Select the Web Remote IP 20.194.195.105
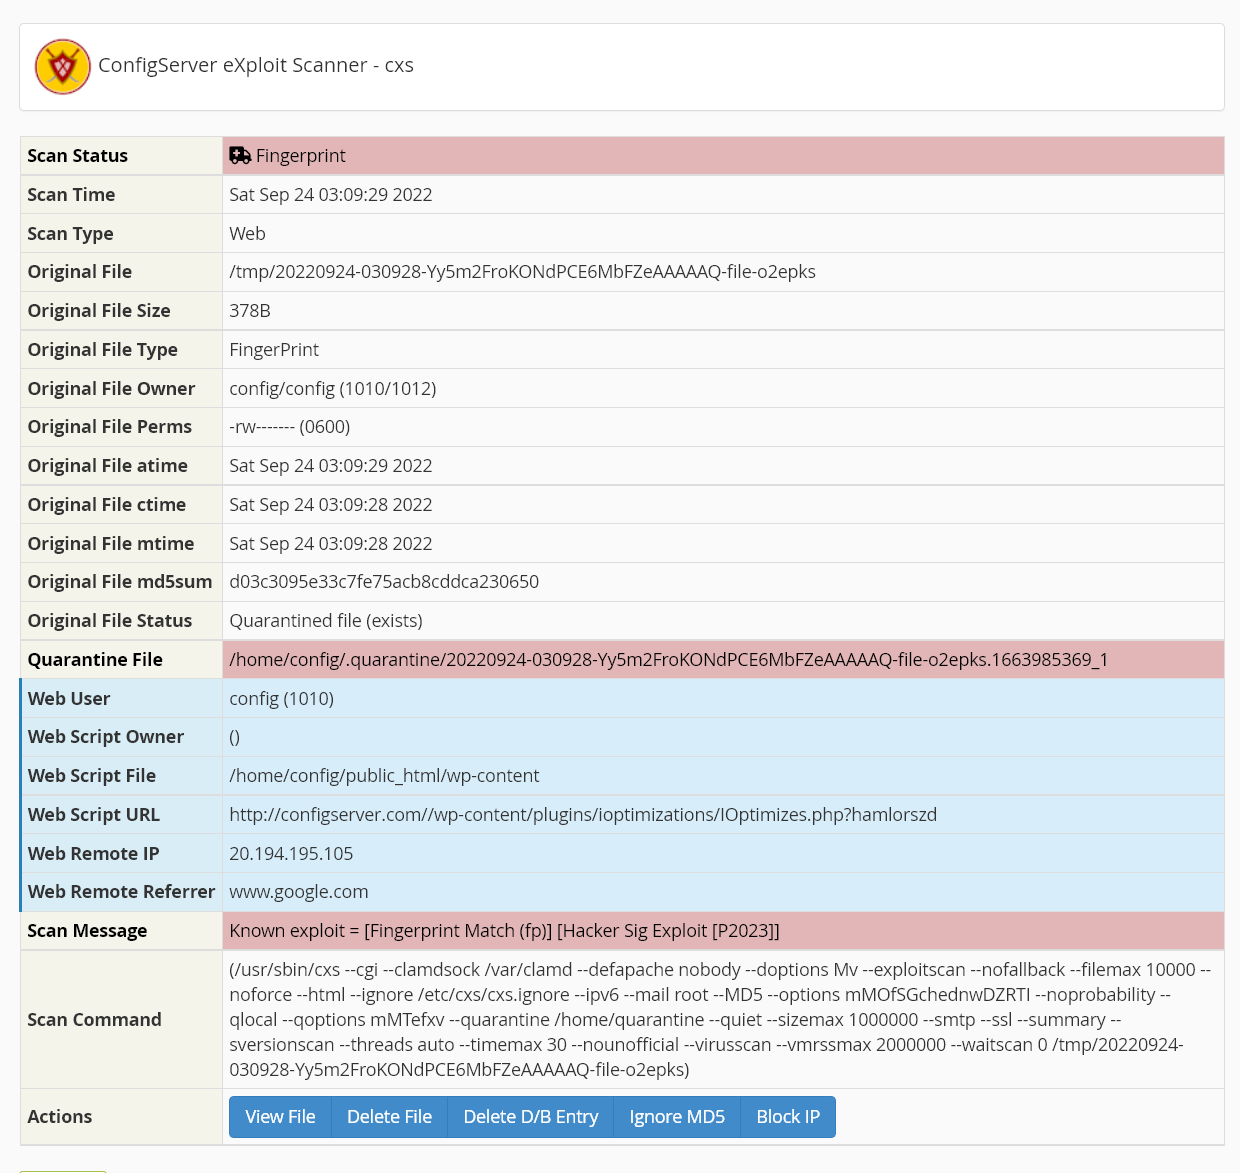The image size is (1240, 1173). coord(291,854)
